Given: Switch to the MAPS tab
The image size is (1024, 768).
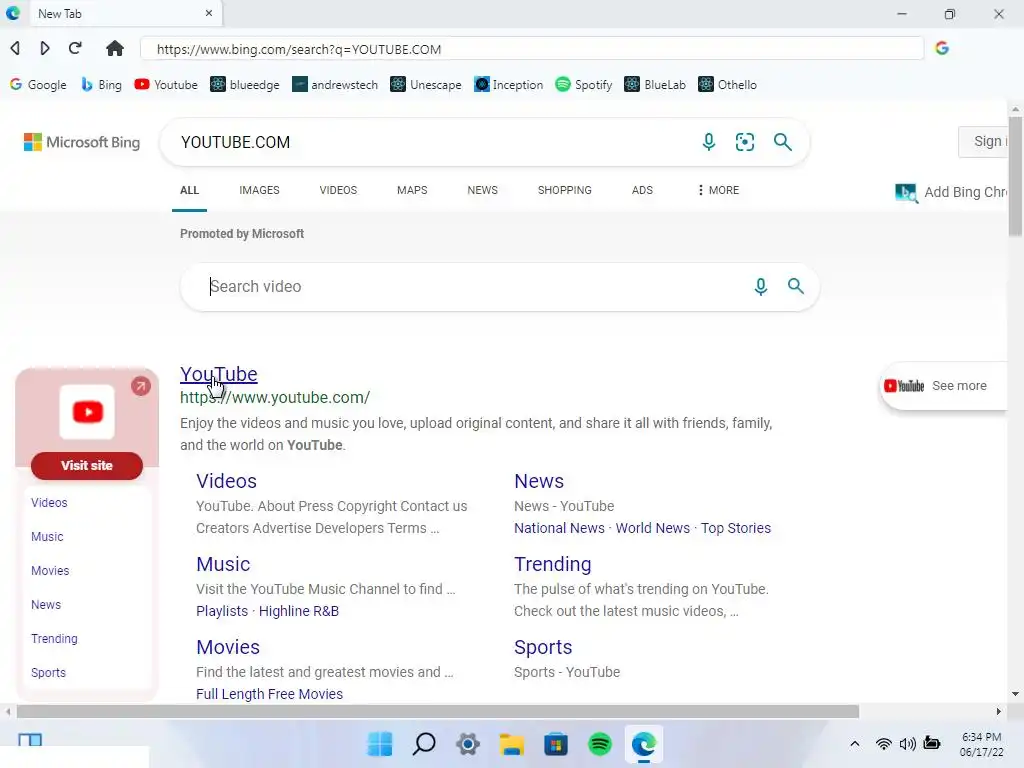Looking at the screenshot, I should click(x=412, y=190).
